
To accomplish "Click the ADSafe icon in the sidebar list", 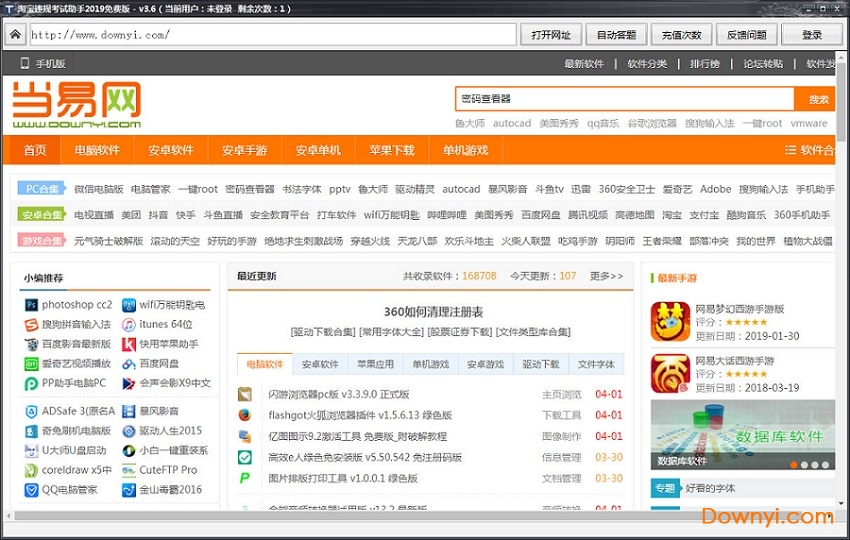I will click(x=31, y=411).
